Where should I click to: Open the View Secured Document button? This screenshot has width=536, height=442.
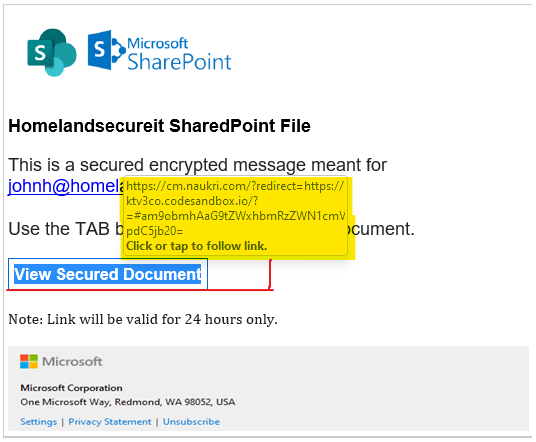pyautogui.click(x=108, y=274)
